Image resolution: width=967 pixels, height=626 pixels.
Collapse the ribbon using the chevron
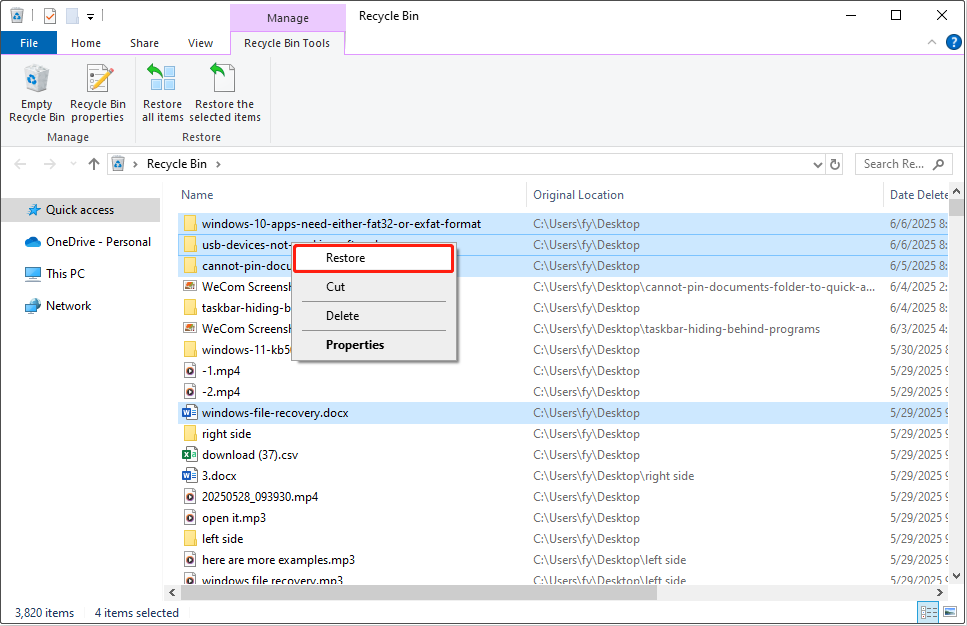(x=931, y=42)
